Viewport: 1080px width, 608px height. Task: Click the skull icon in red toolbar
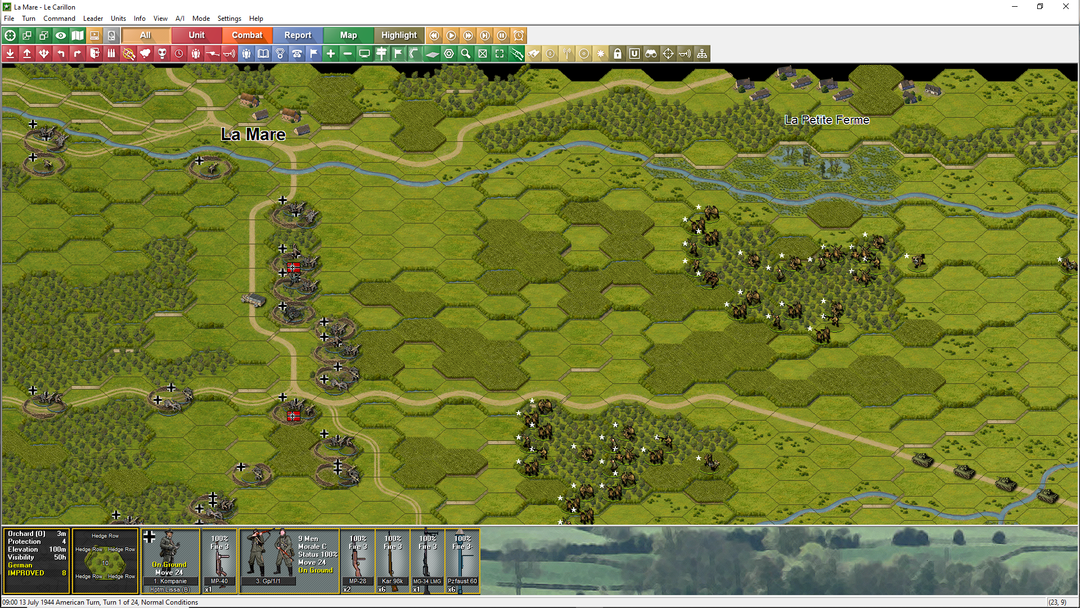pos(162,53)
